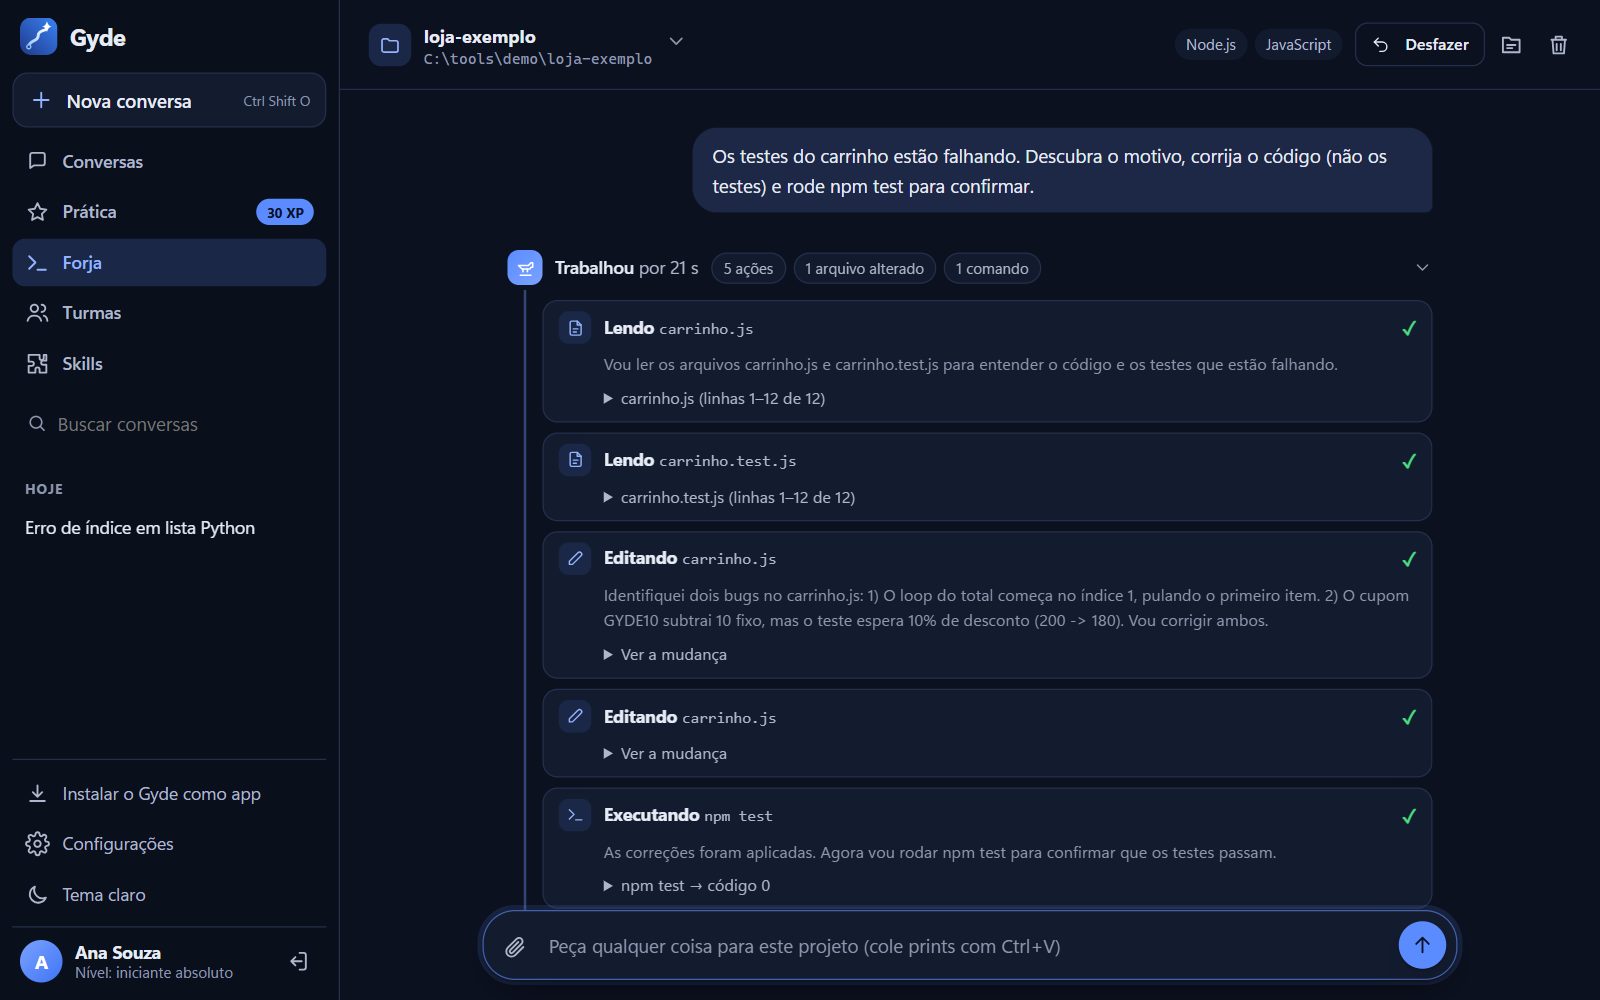Collapse the Trabalhou por 21 s summary chevron

1422,268
